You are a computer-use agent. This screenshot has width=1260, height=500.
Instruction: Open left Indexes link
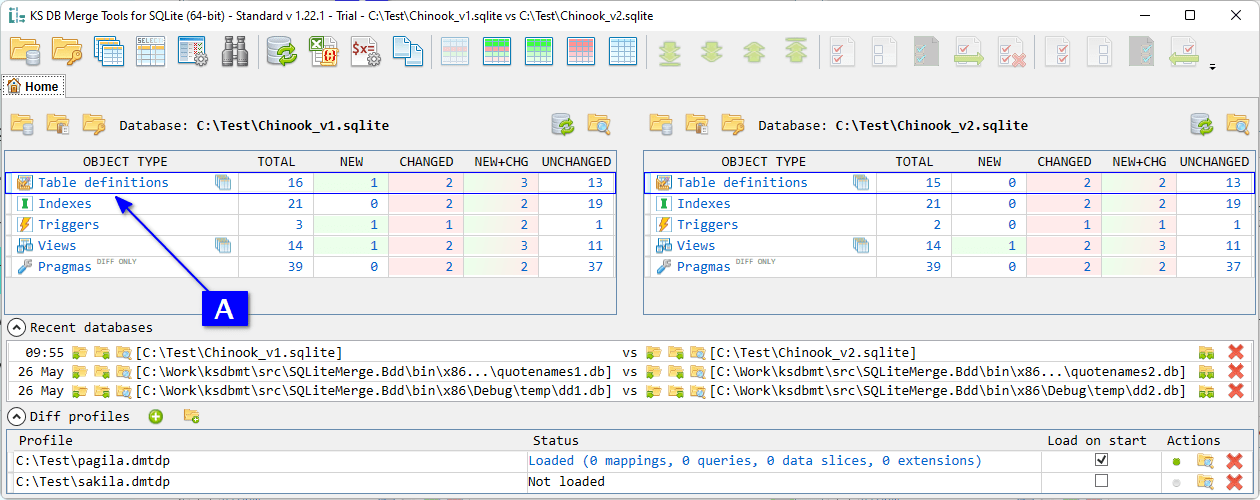click(64, 203)
